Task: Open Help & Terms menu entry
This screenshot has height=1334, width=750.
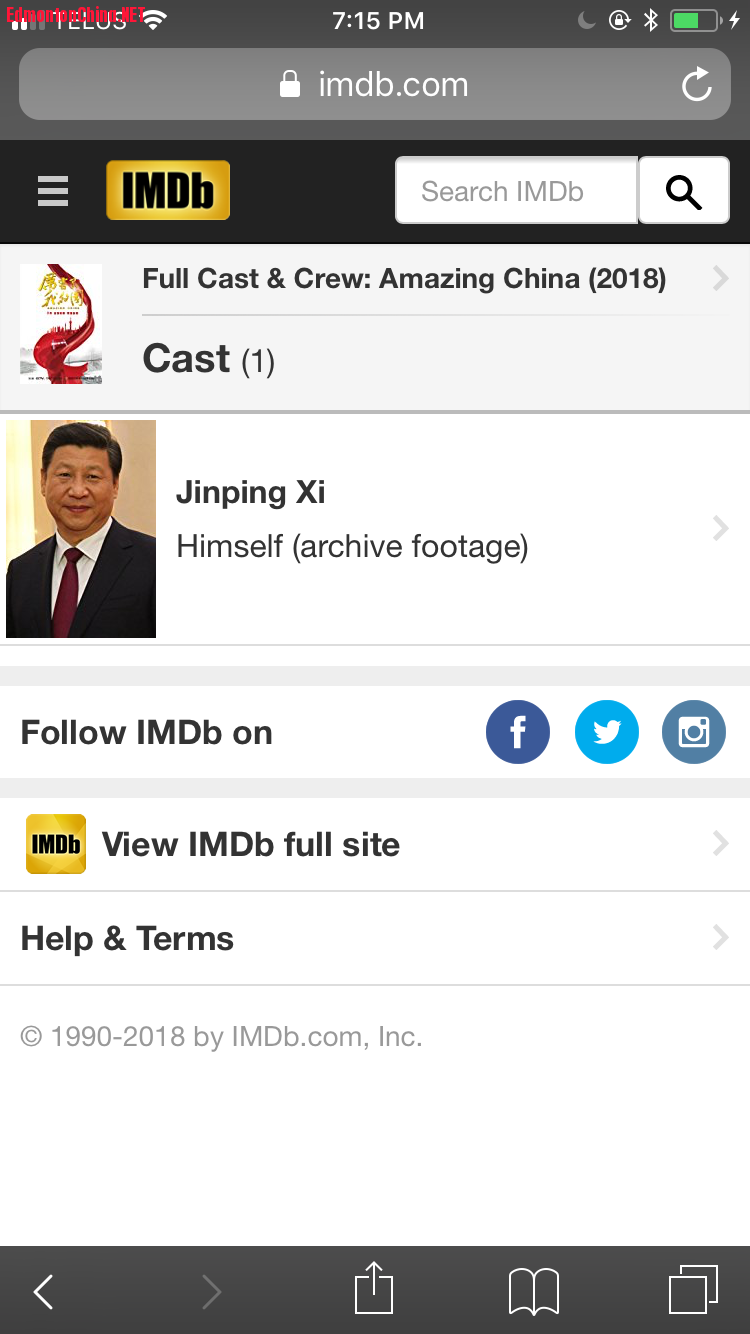Action: point(375,938)
